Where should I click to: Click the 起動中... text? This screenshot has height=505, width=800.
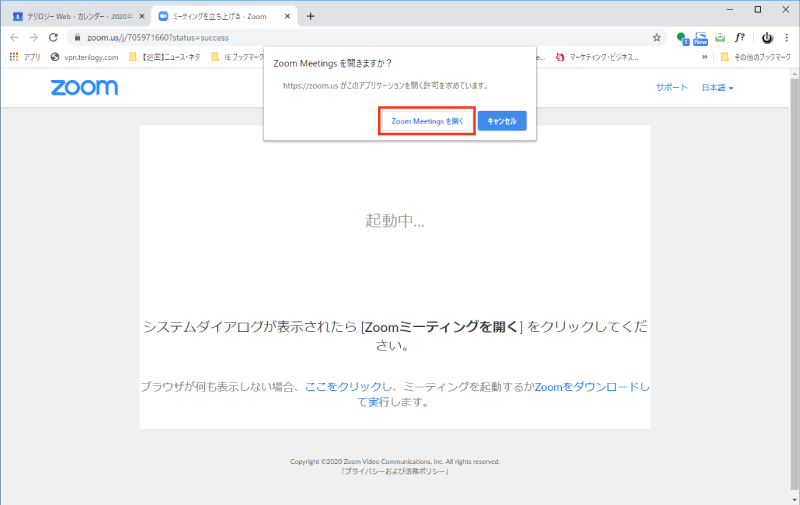[x=395, y=220]
